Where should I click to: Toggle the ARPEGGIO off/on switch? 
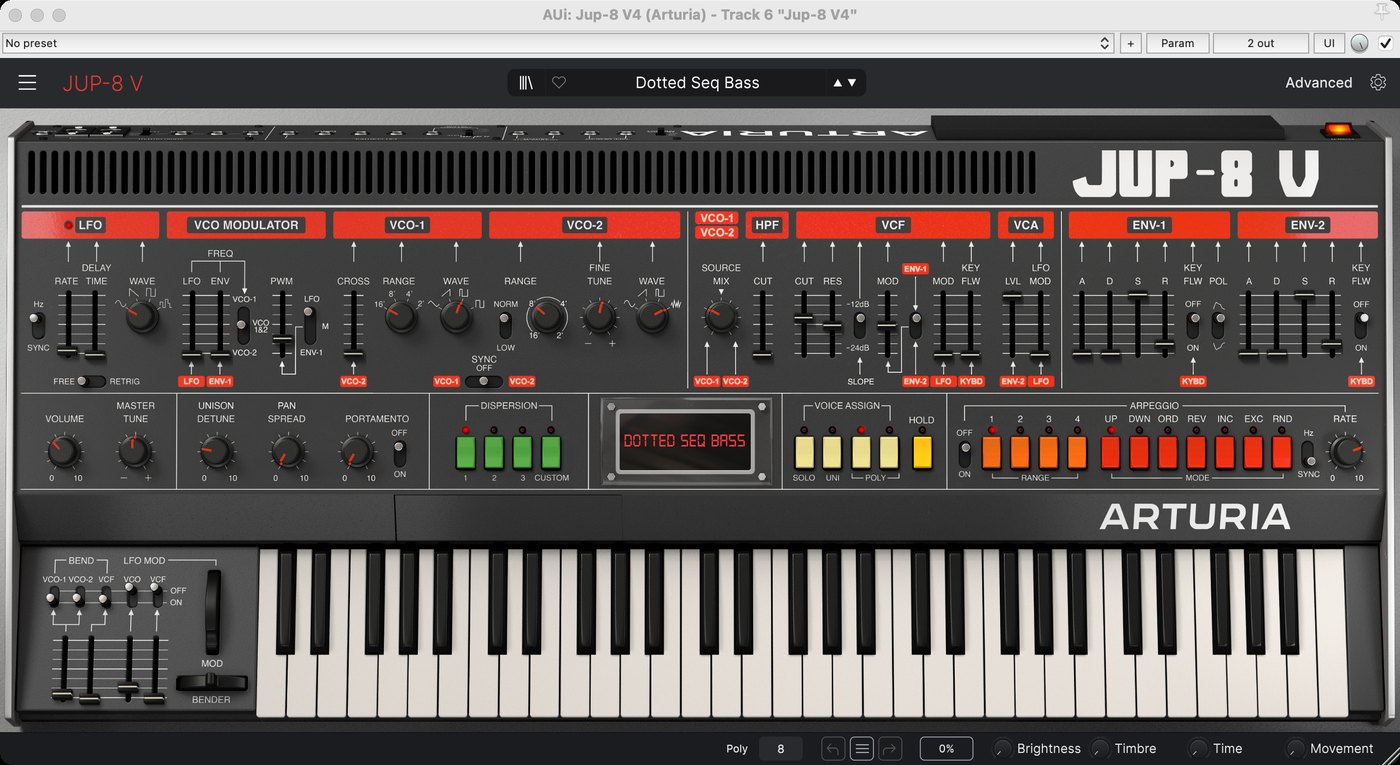[965, 453]
